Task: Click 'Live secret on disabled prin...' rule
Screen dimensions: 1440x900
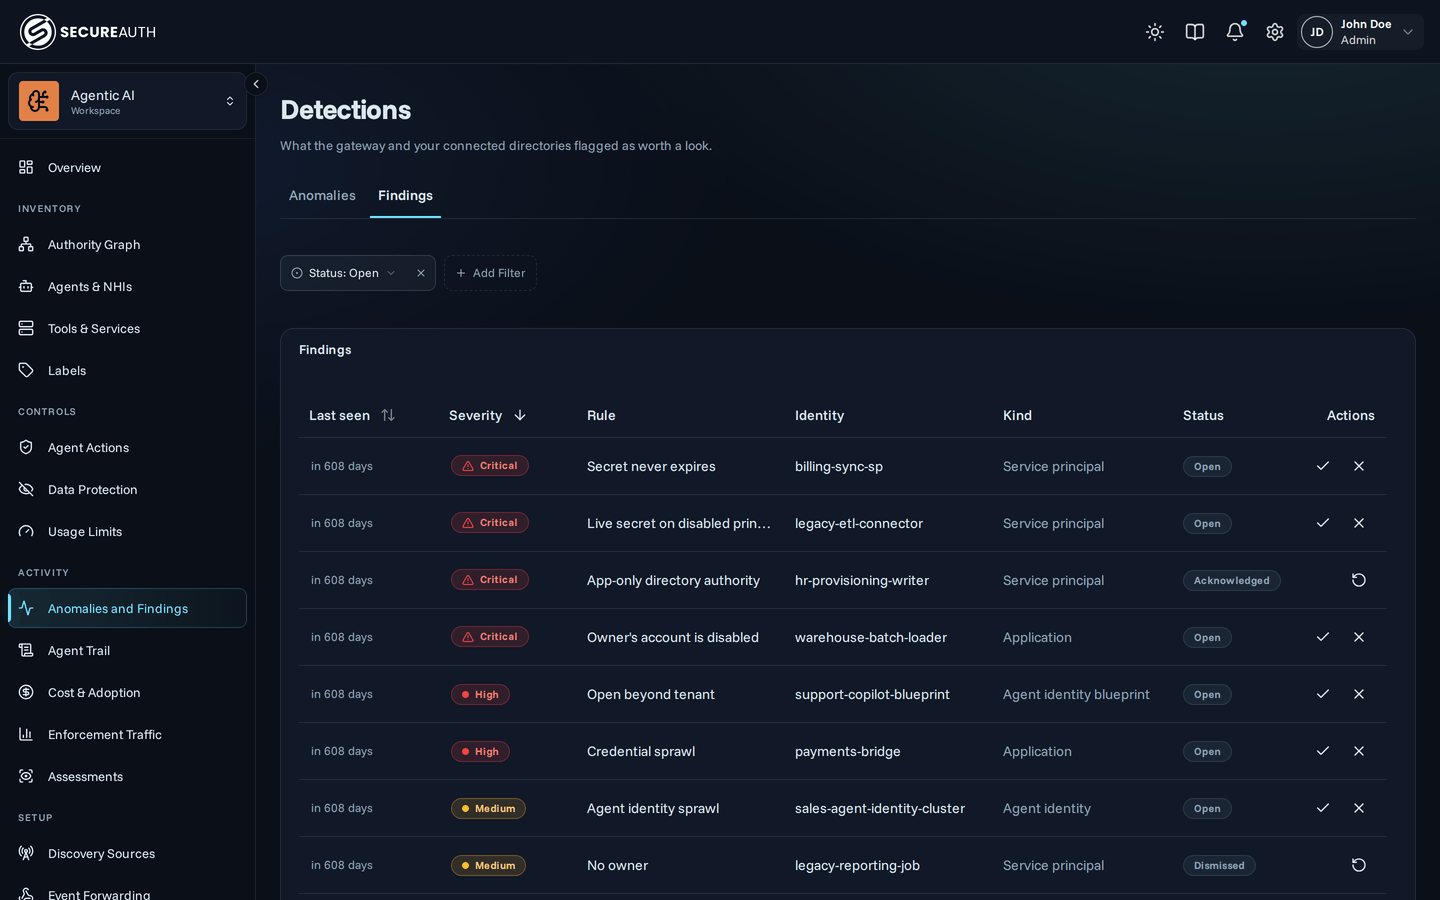Action: pyautogui.click(x=679, y=523)
